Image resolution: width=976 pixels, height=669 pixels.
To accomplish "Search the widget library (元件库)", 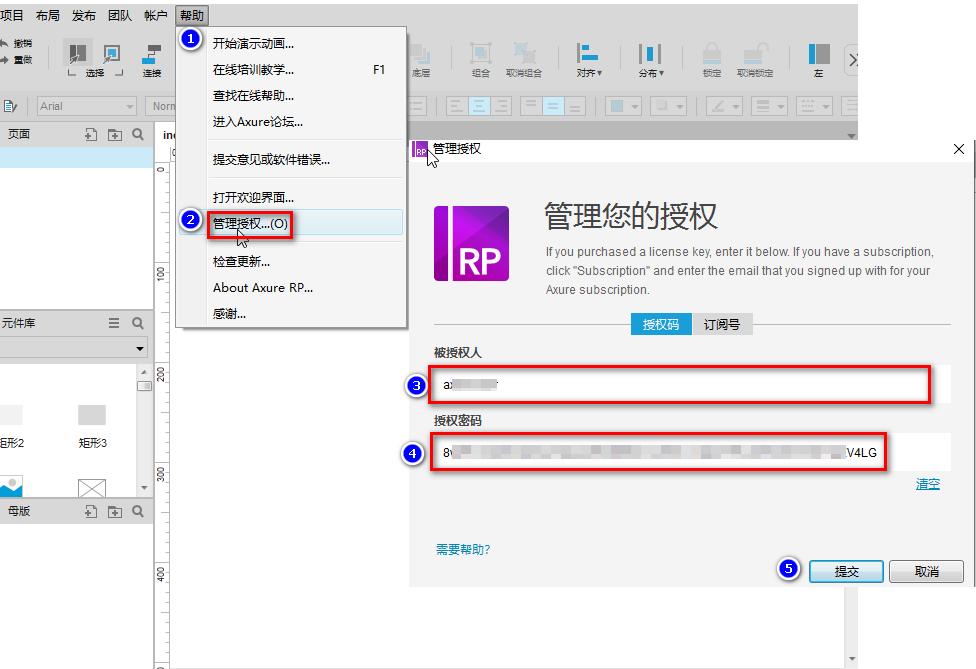I will (138, 324).
